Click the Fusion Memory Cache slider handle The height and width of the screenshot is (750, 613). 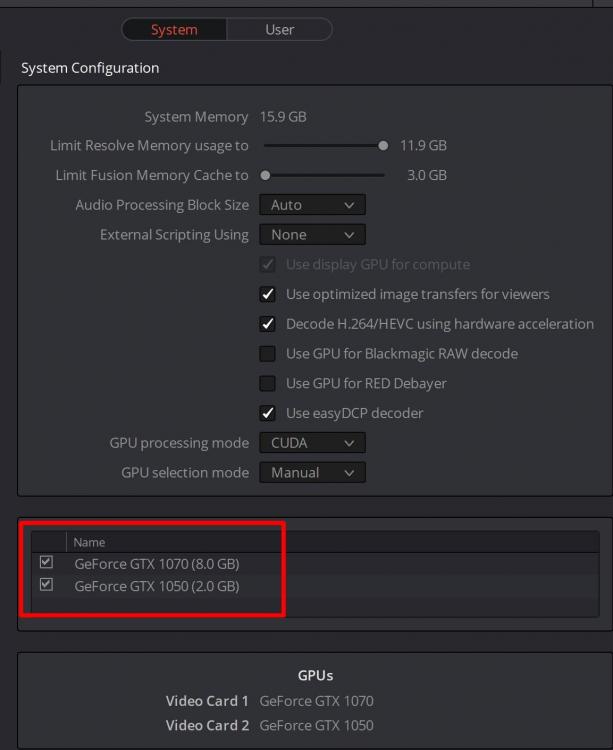pos(265,176)
